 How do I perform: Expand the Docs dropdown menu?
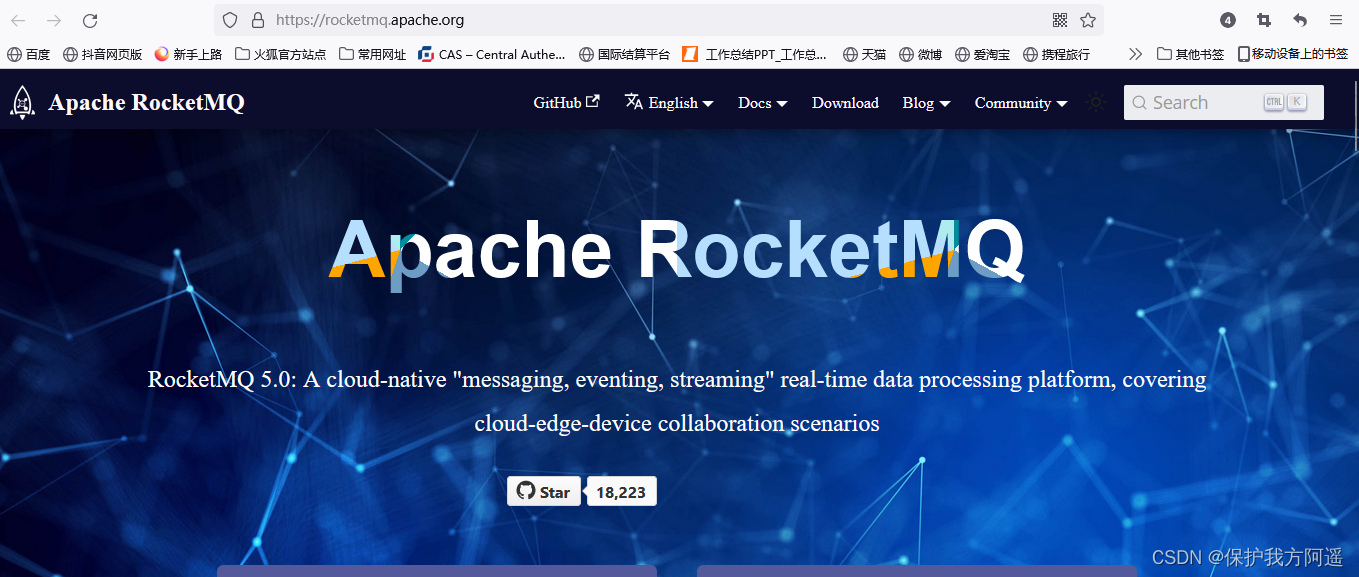tap(763, 103)
